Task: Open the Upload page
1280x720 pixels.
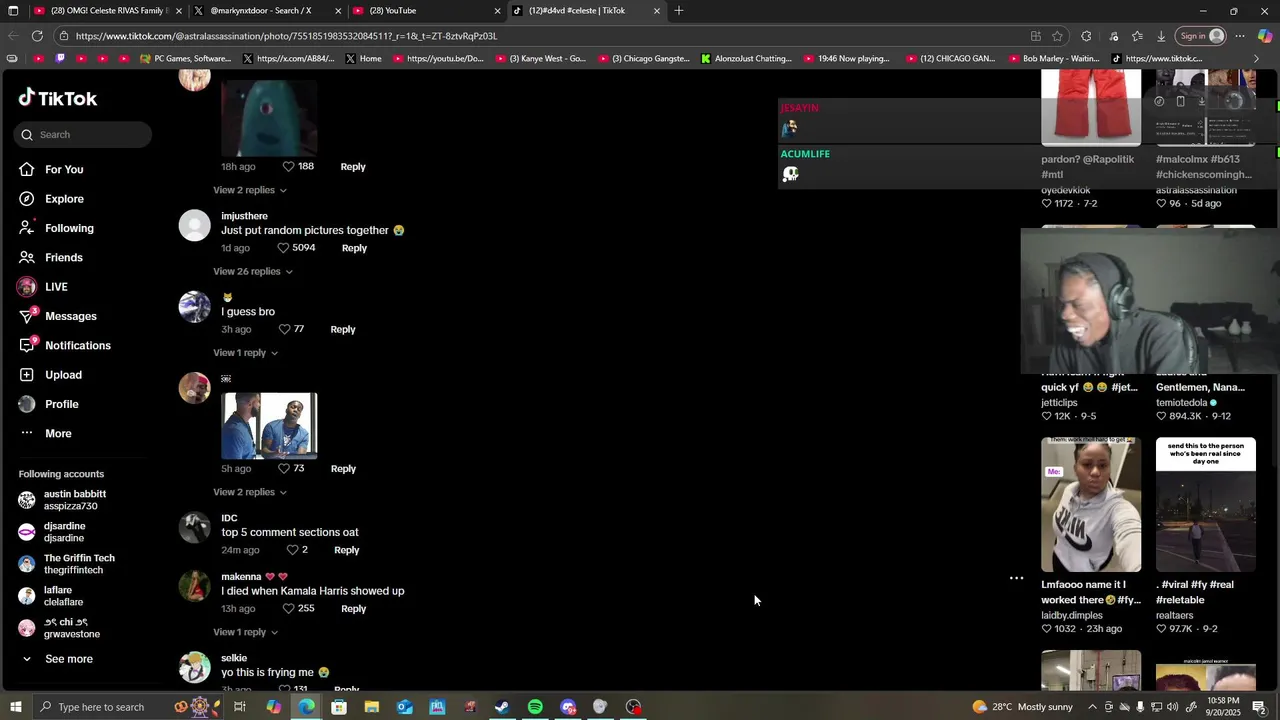Action: (x=63, y=375)
